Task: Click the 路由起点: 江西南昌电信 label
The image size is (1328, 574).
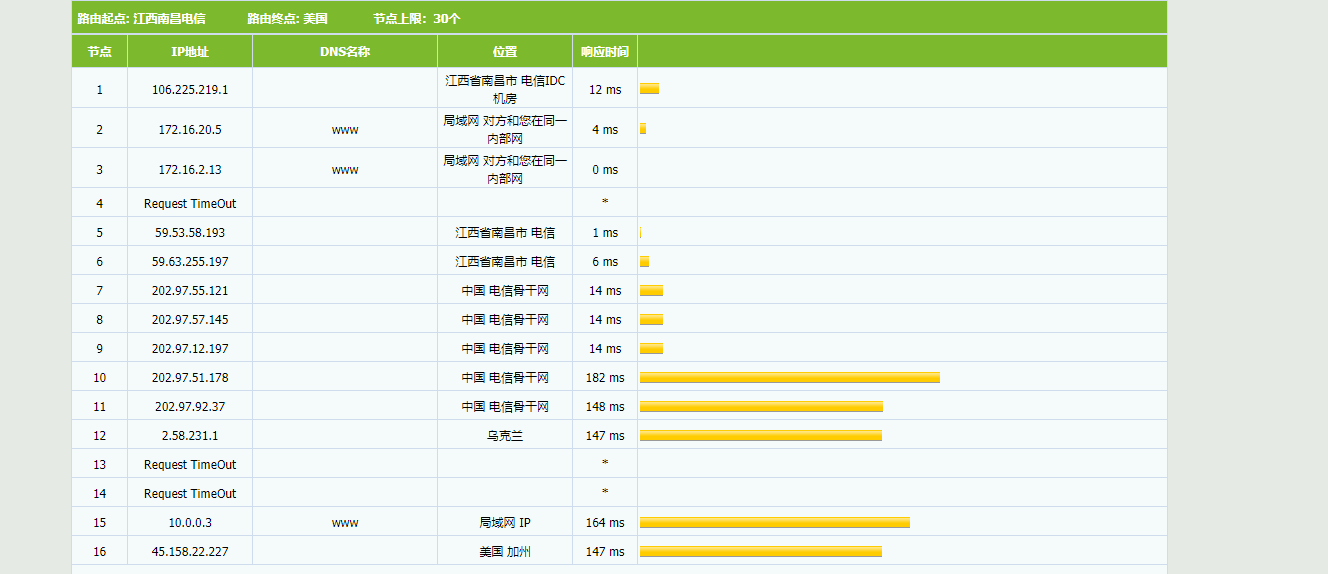Action: (141, 18)
